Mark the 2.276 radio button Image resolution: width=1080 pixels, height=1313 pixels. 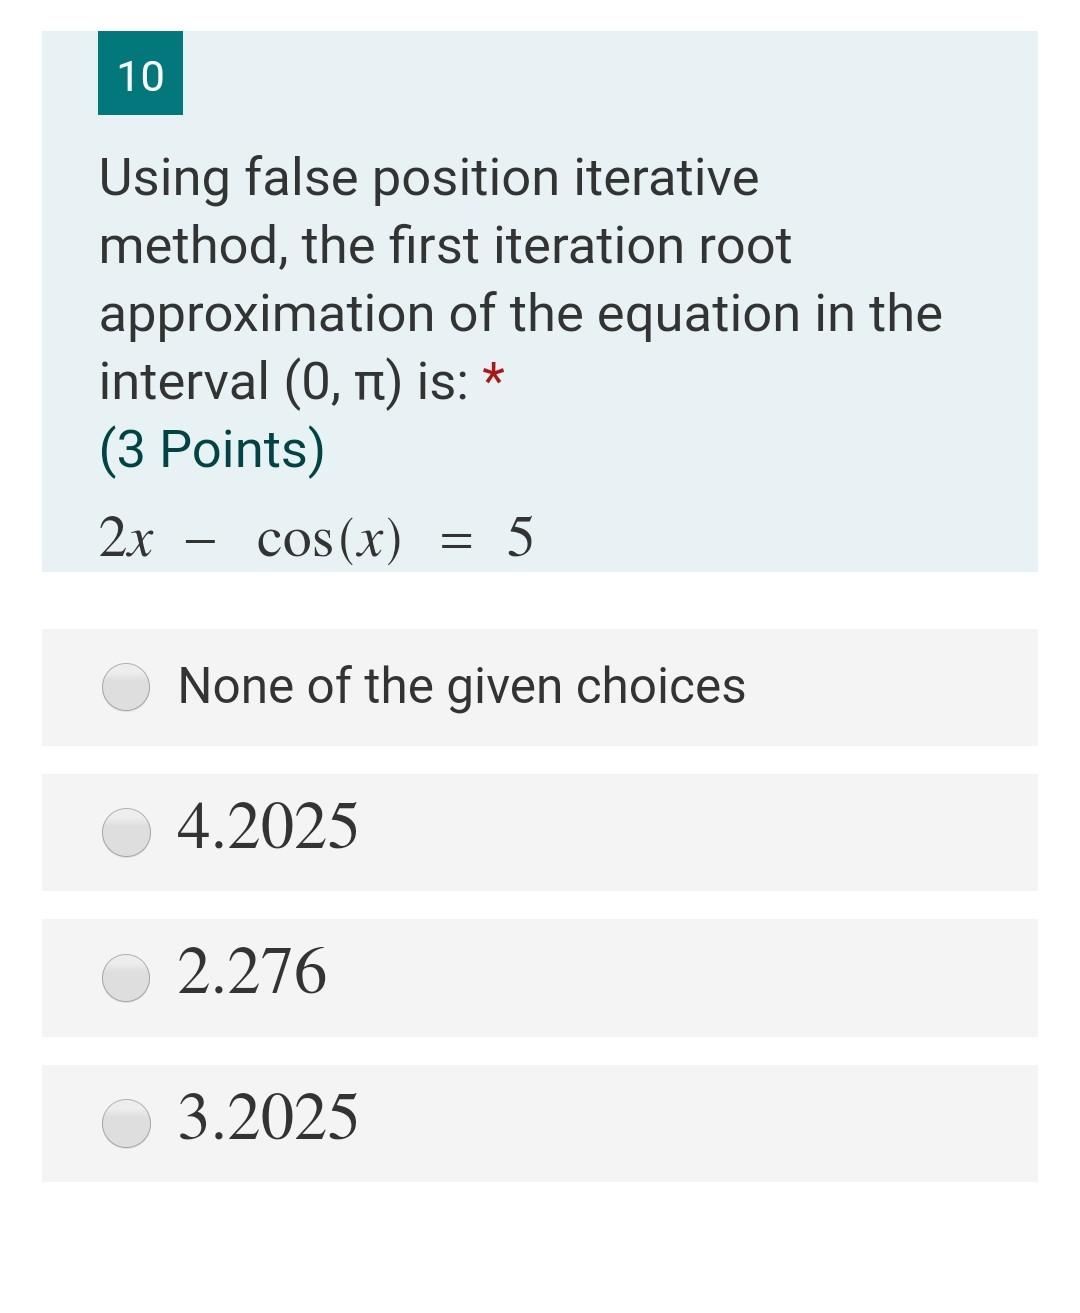pos(126,977)
